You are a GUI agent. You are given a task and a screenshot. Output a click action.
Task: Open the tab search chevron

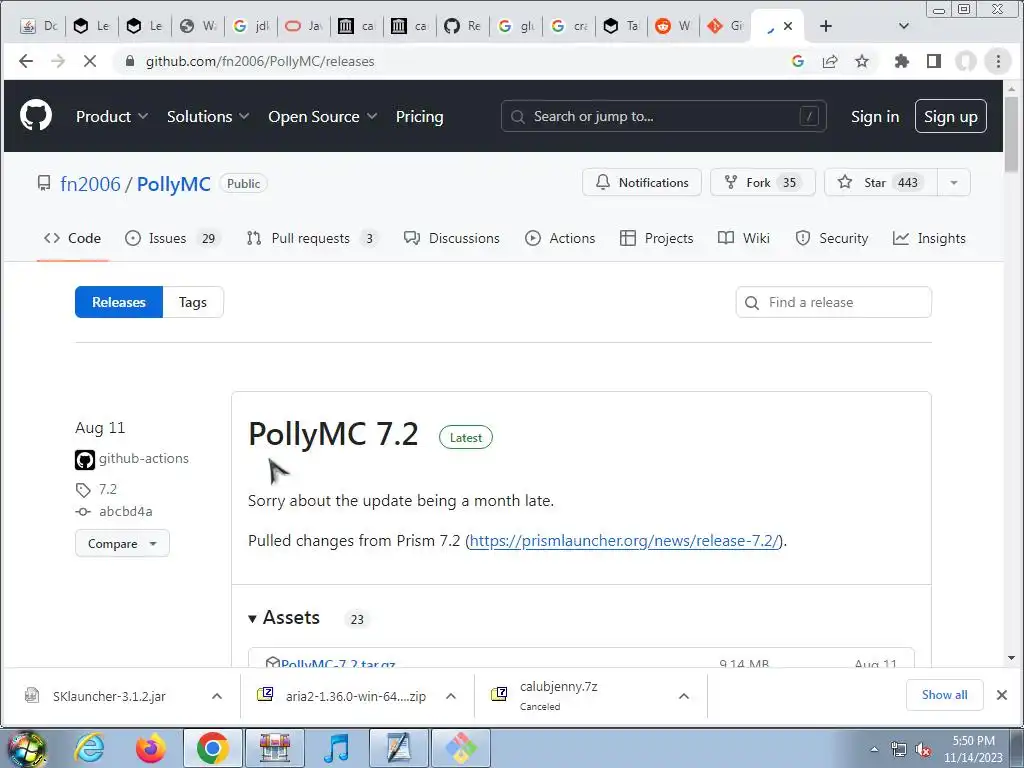pos(904,26)
